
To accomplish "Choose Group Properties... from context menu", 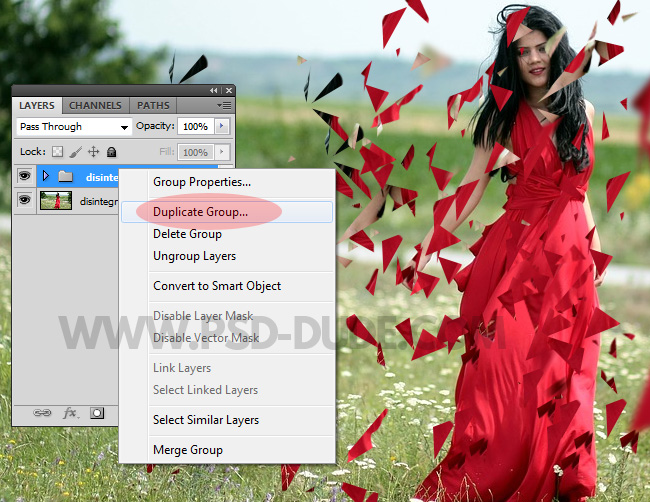I will point(227,182).
